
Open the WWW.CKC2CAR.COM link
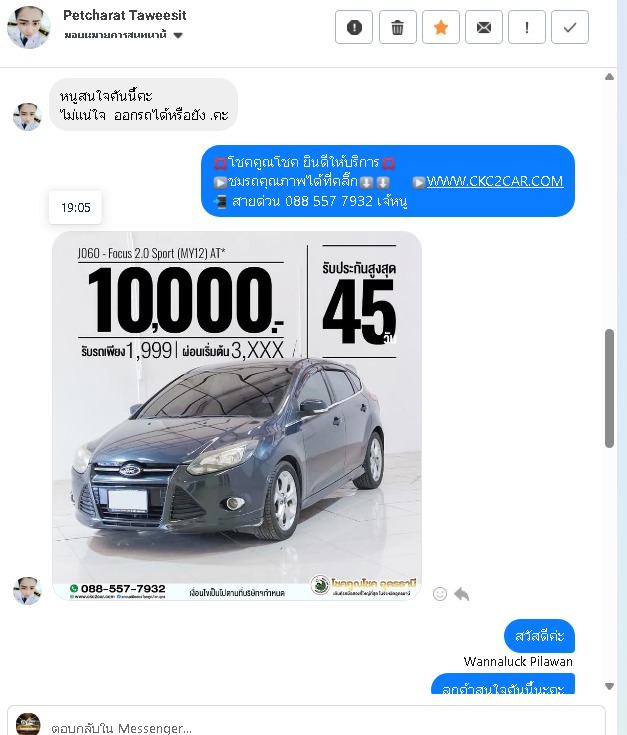pyautogui.click(x=494, y=181)
